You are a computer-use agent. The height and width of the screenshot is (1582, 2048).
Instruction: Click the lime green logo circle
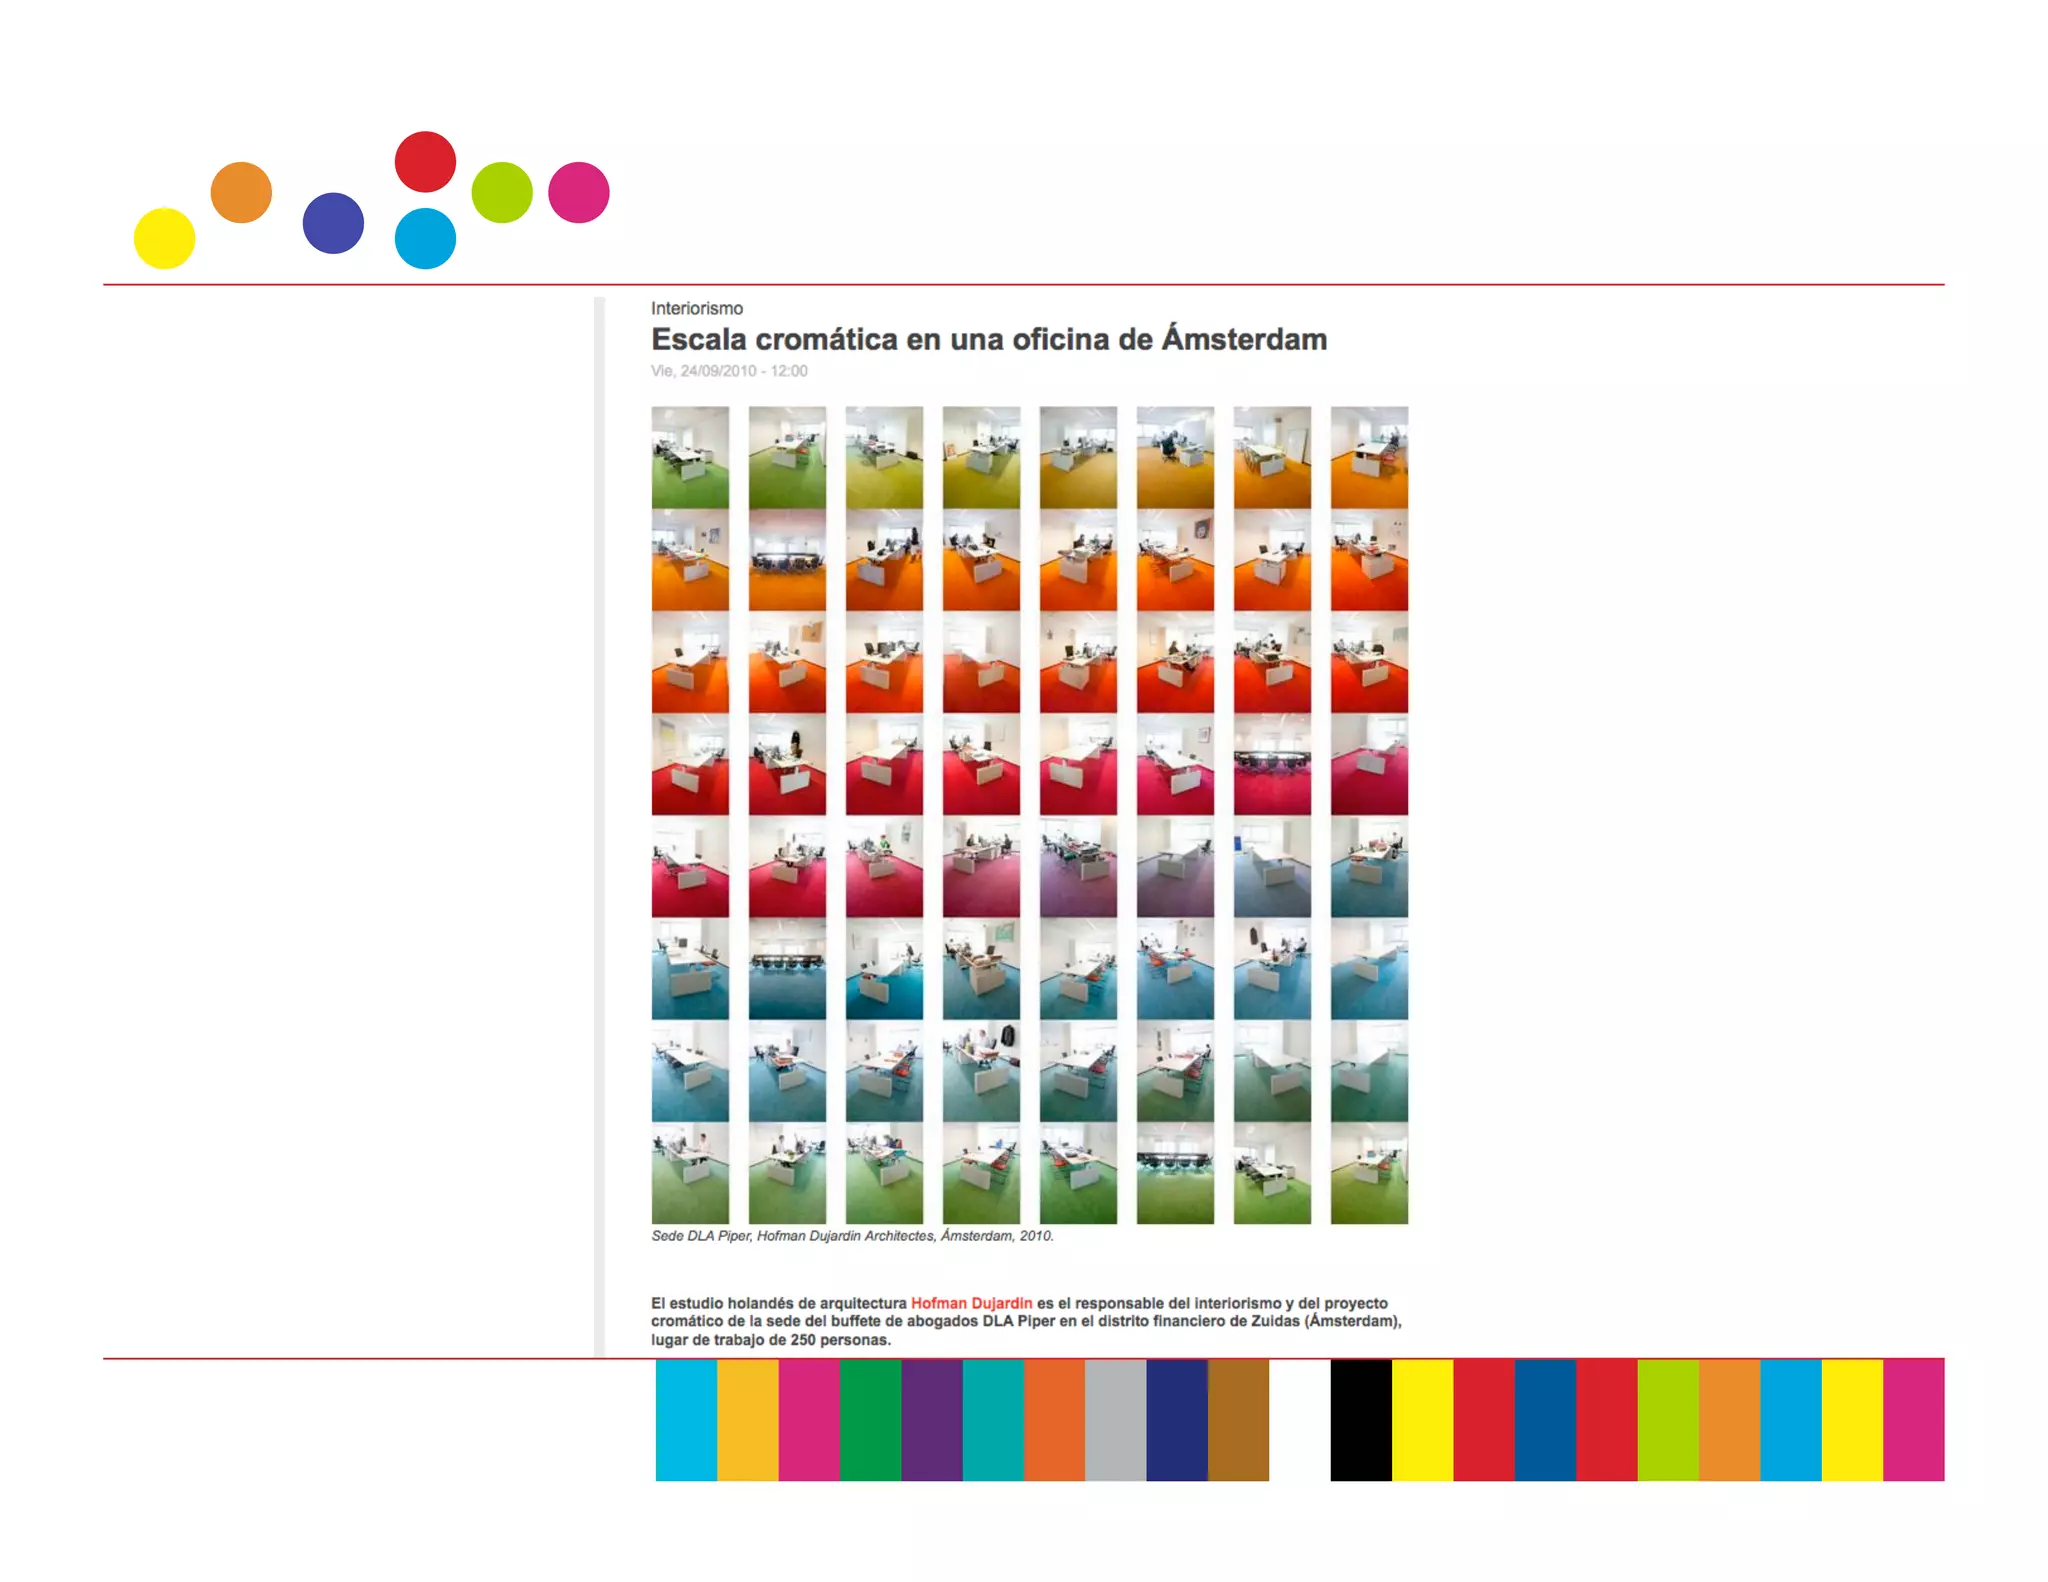click(502, 192)
